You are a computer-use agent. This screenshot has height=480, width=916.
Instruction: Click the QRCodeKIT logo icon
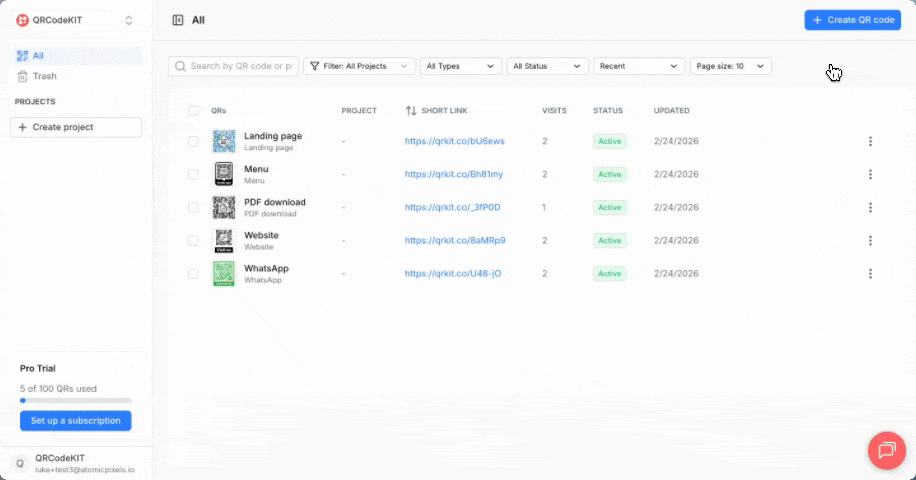[x=23, y=20]
